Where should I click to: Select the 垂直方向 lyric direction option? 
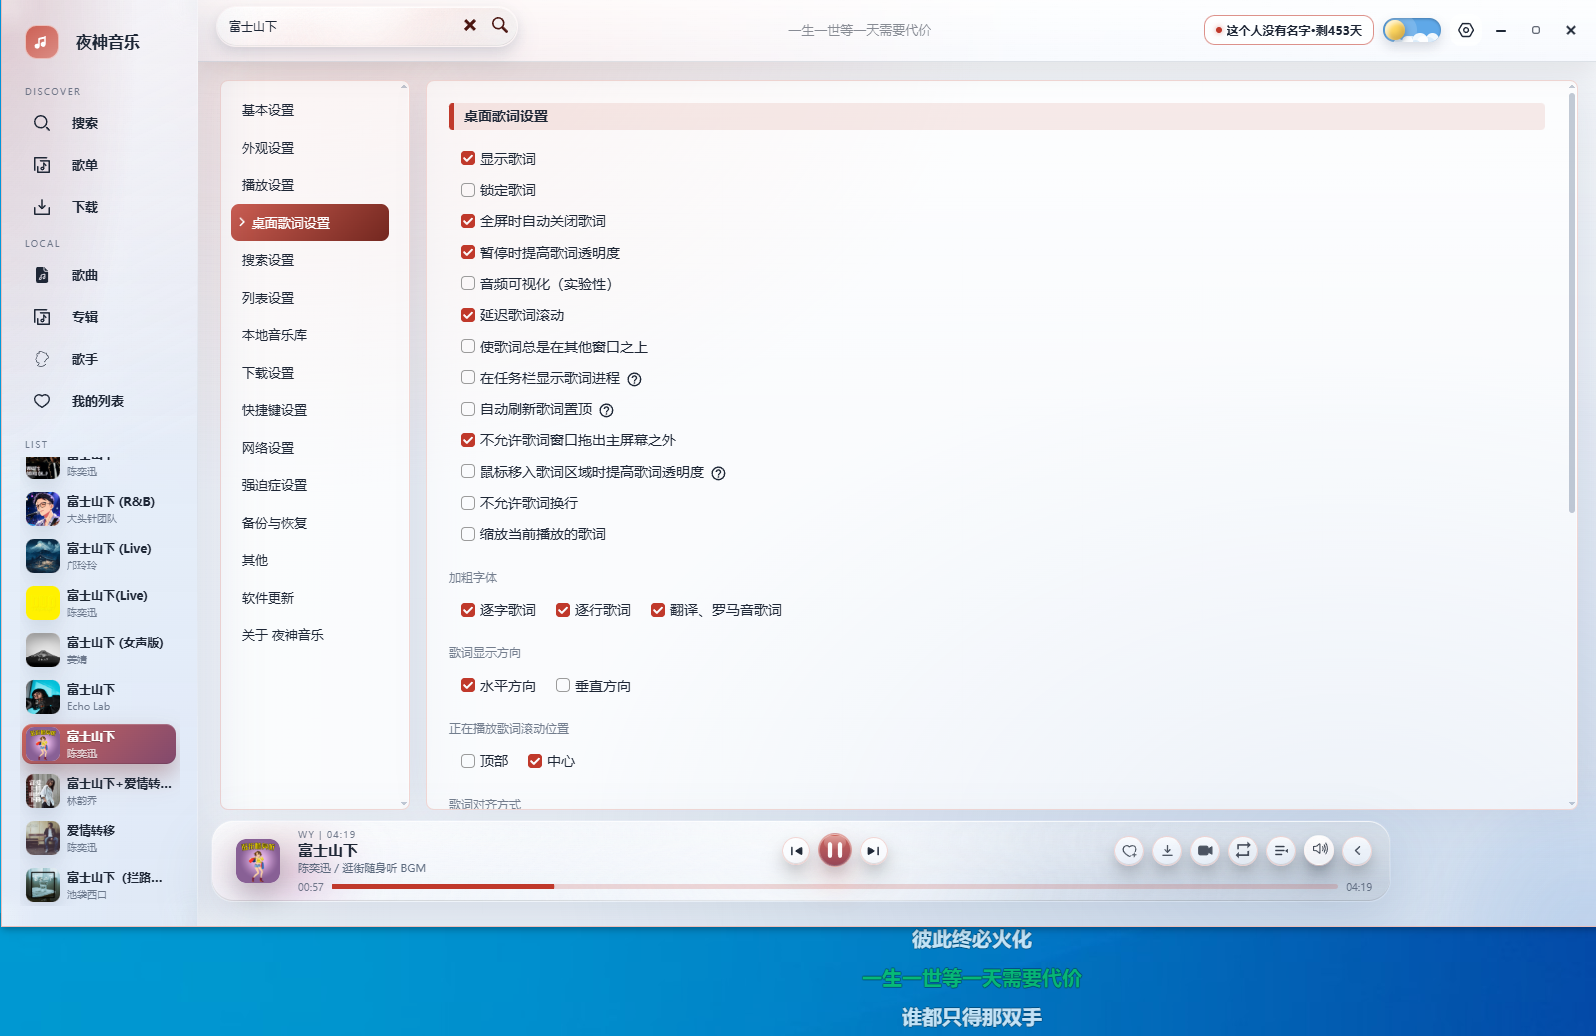pos(563,686)
